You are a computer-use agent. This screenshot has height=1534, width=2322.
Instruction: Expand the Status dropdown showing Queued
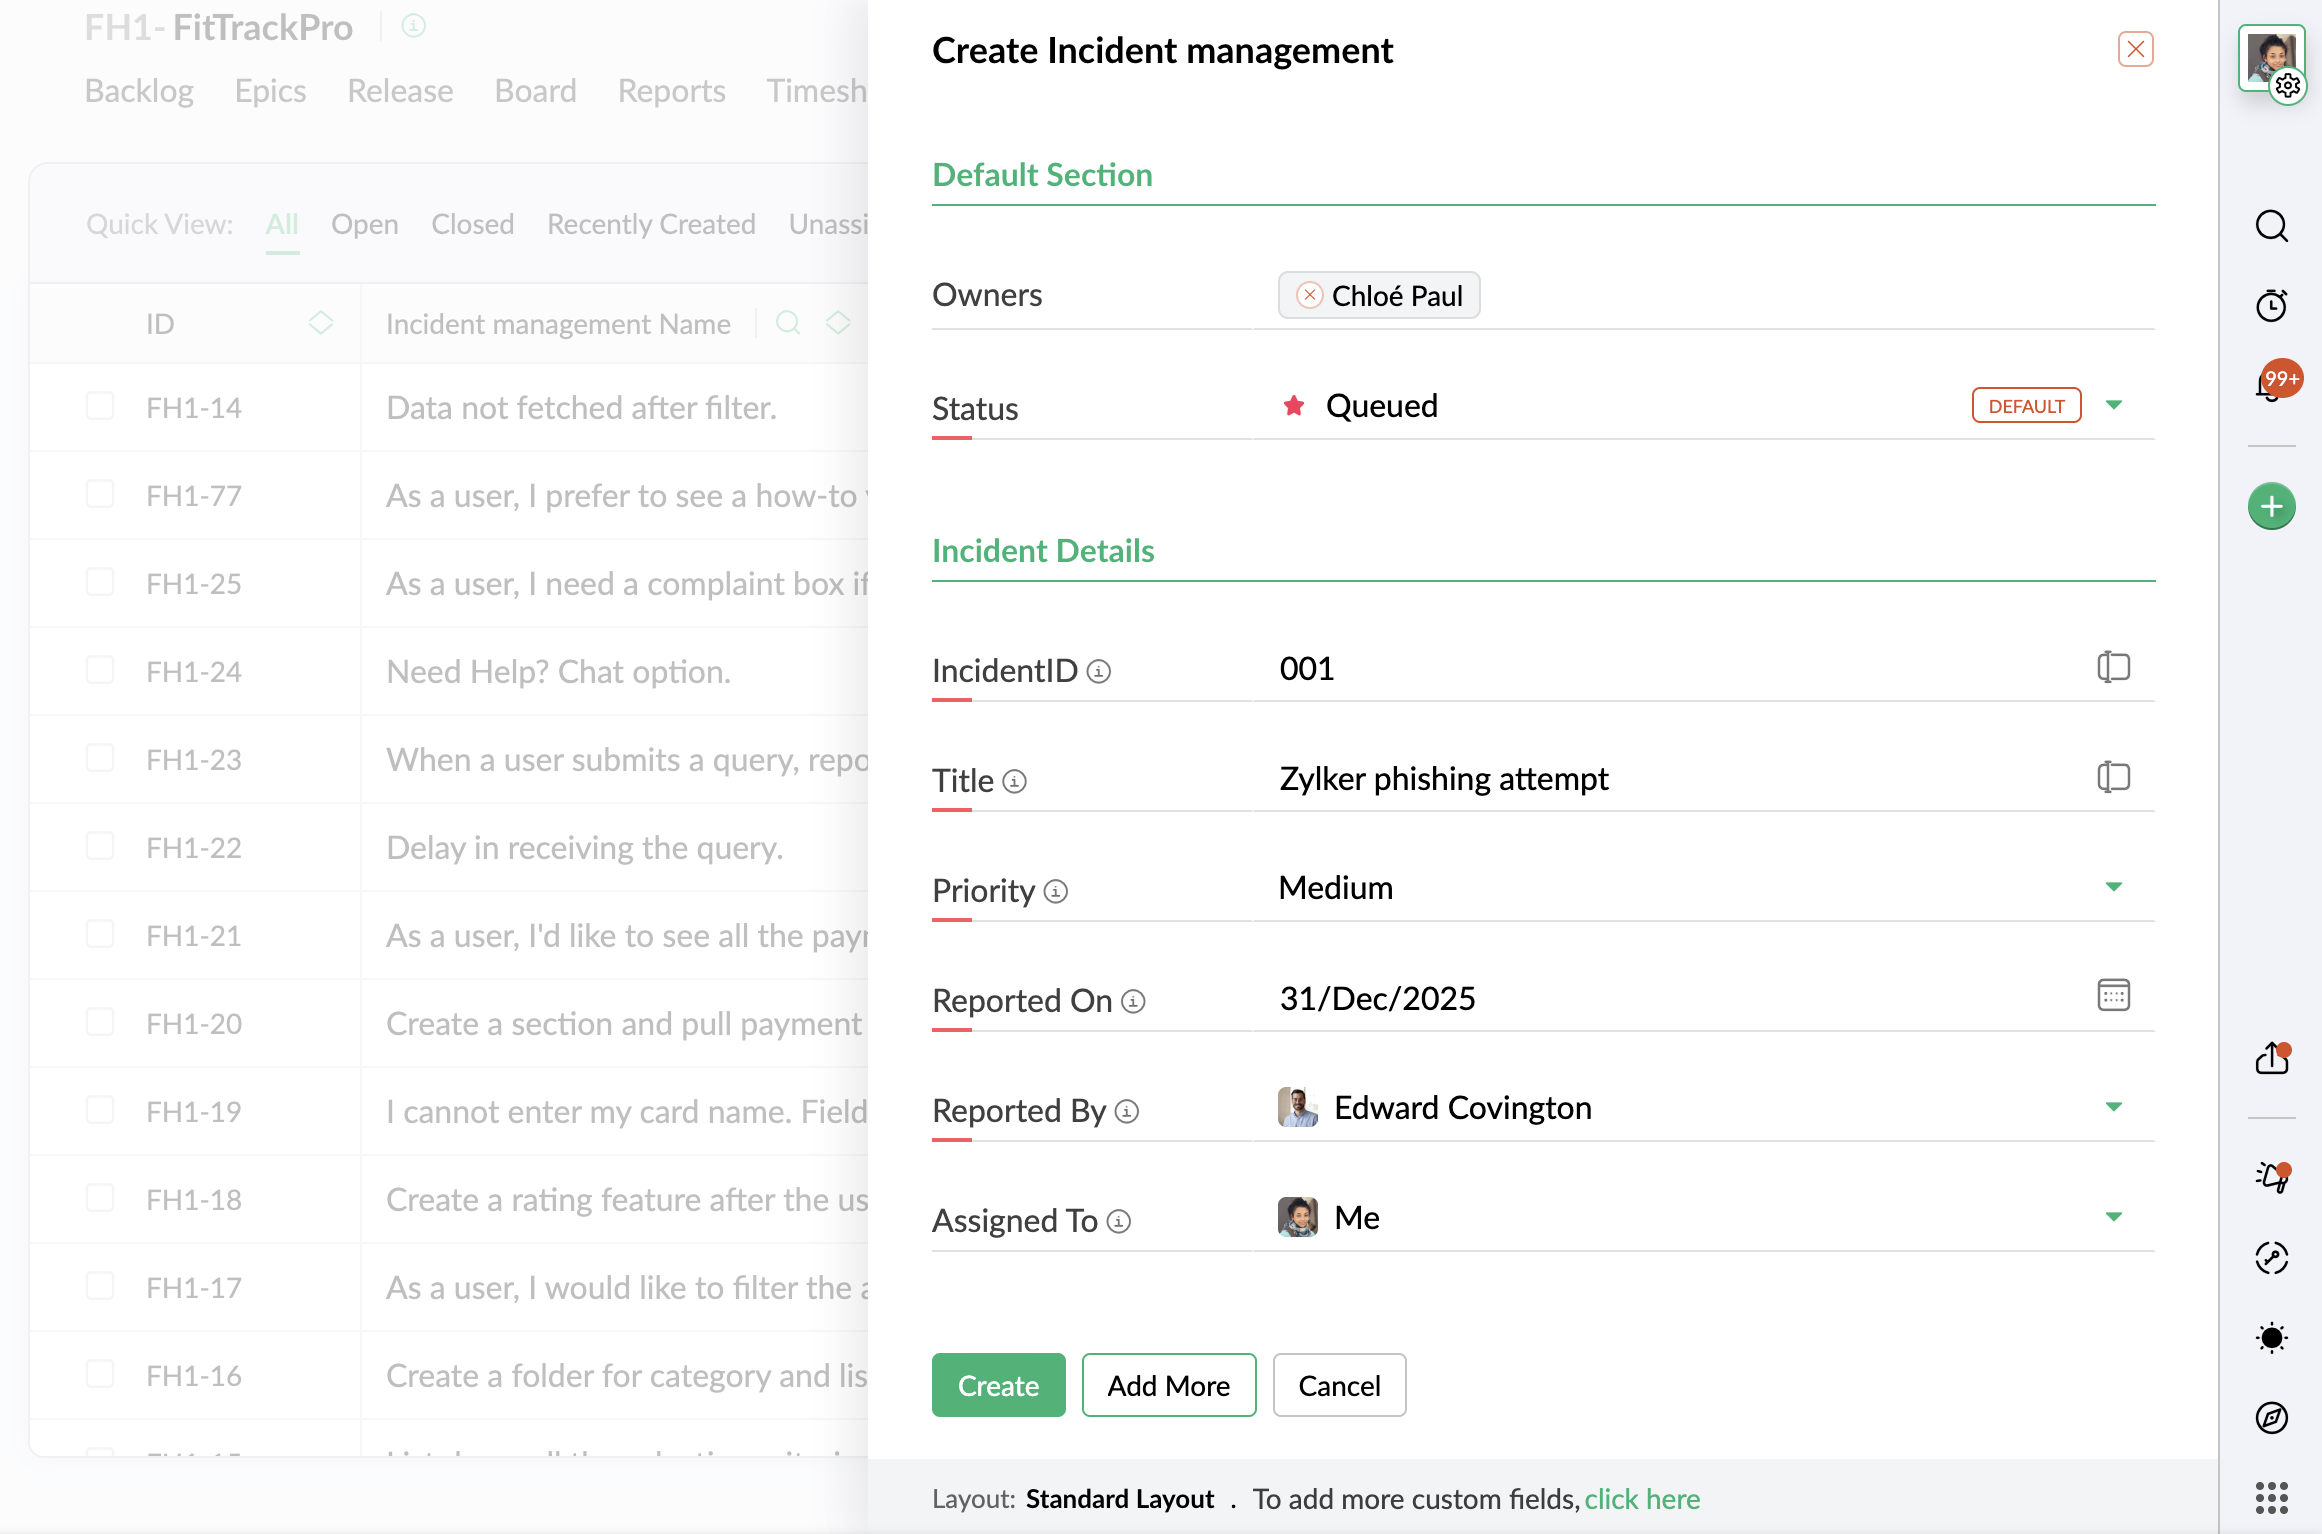pos(2113,406)
